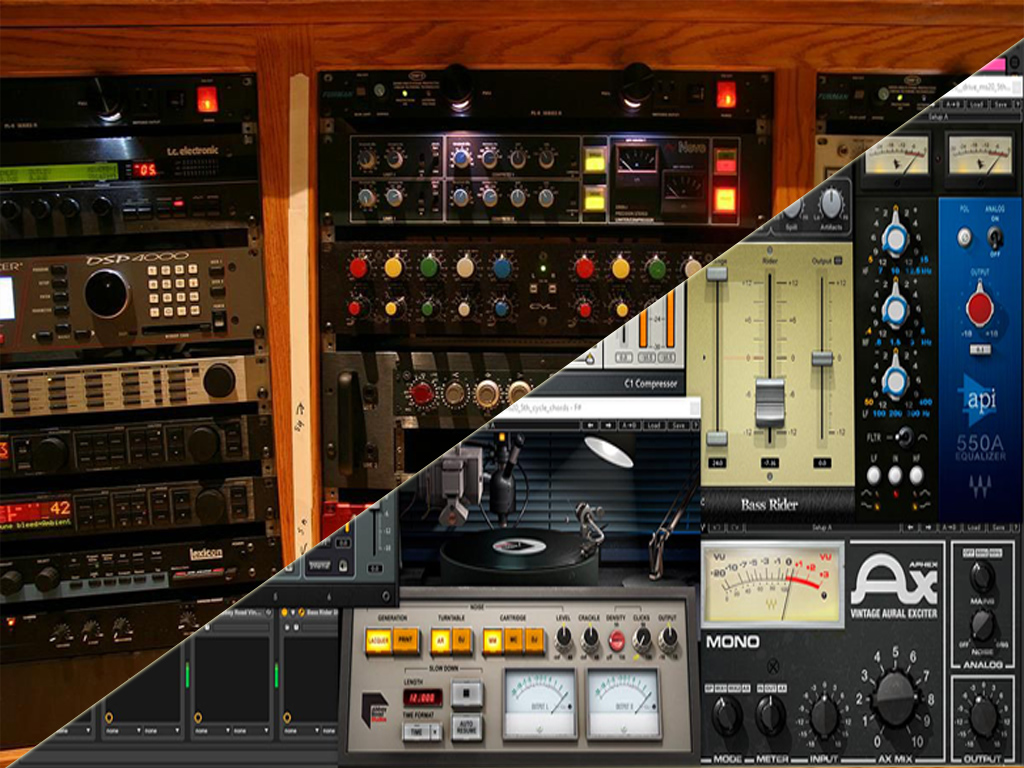Select the DJ button under Turntable
This screenshot has height=768, width=1024.
[x=462, y=641]
